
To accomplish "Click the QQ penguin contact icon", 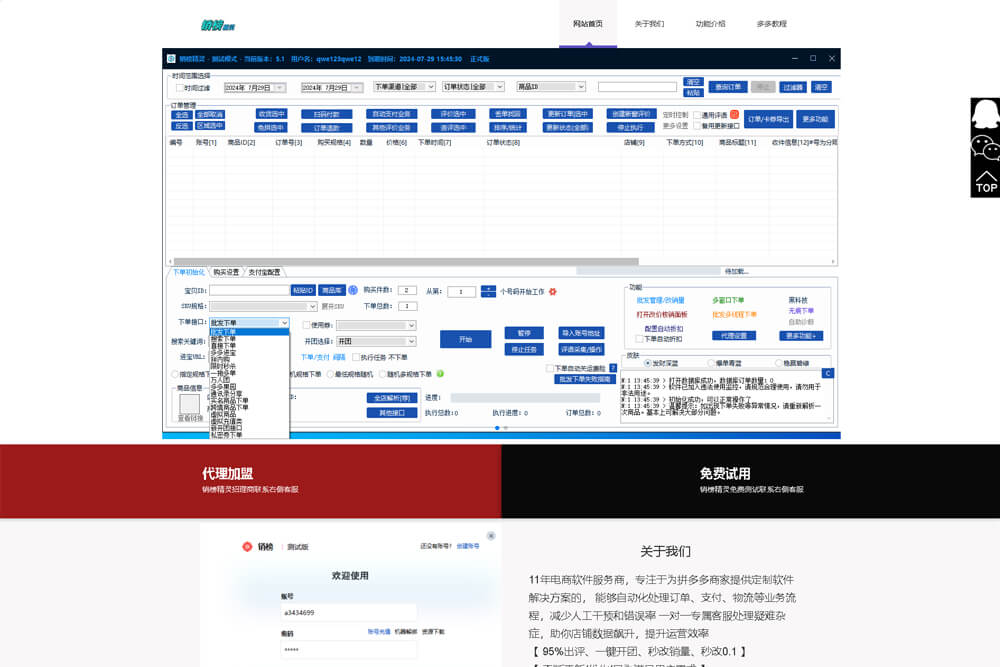I will click(x=985, y=112).
